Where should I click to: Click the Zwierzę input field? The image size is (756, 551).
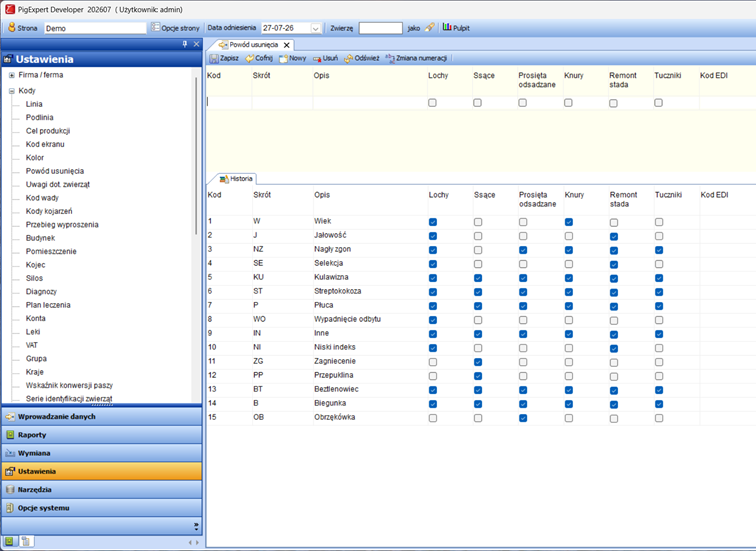[380, 28]
